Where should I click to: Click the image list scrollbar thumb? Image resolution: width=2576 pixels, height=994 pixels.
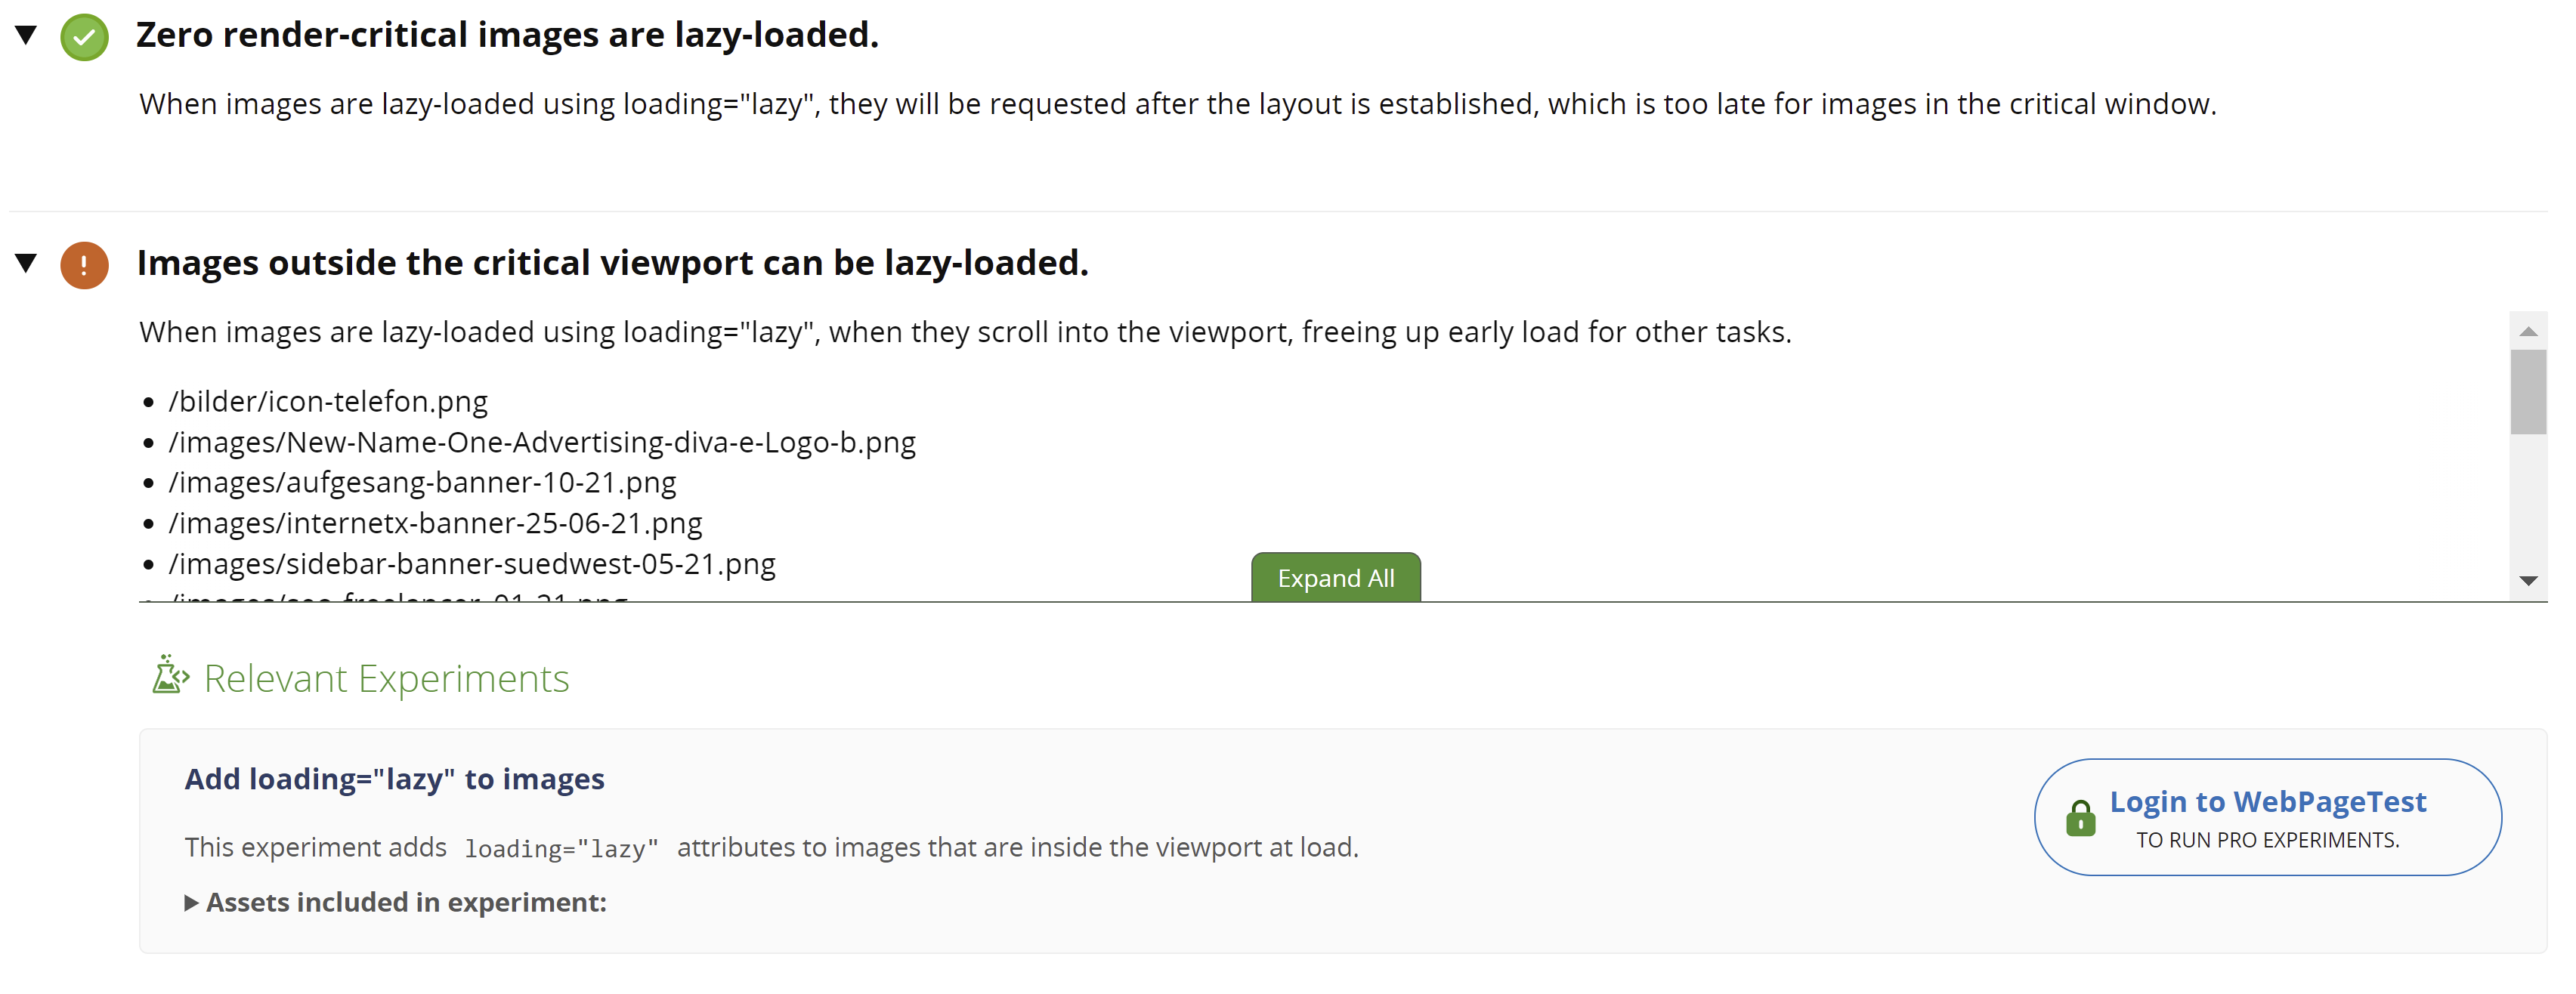[x=2528, y=392]
